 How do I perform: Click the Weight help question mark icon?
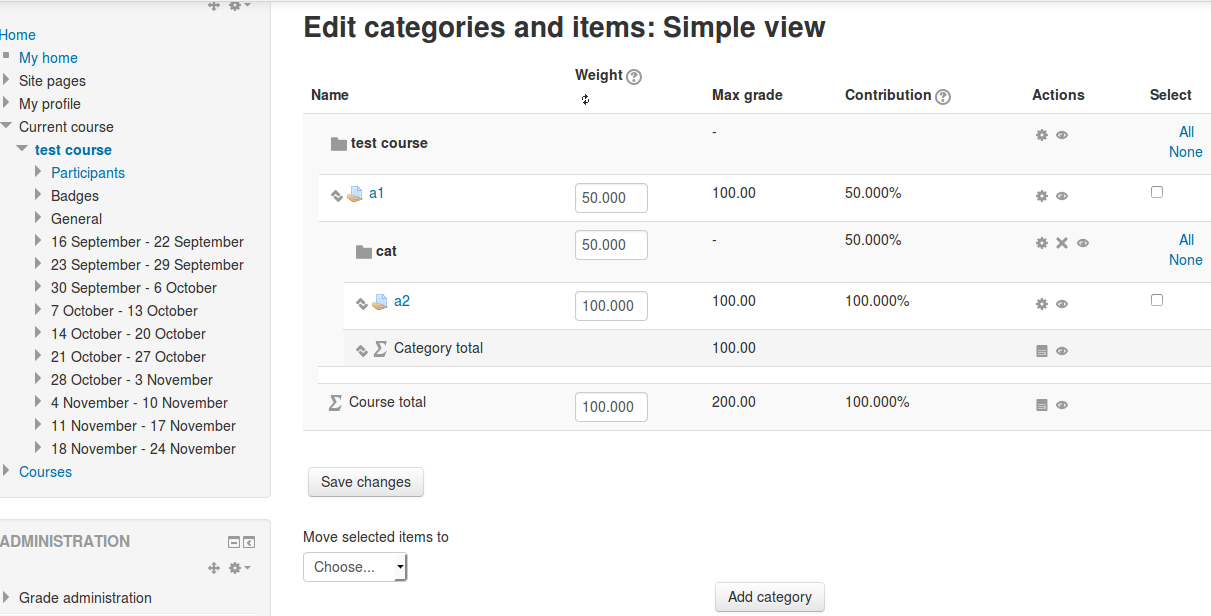click(633, 77)
